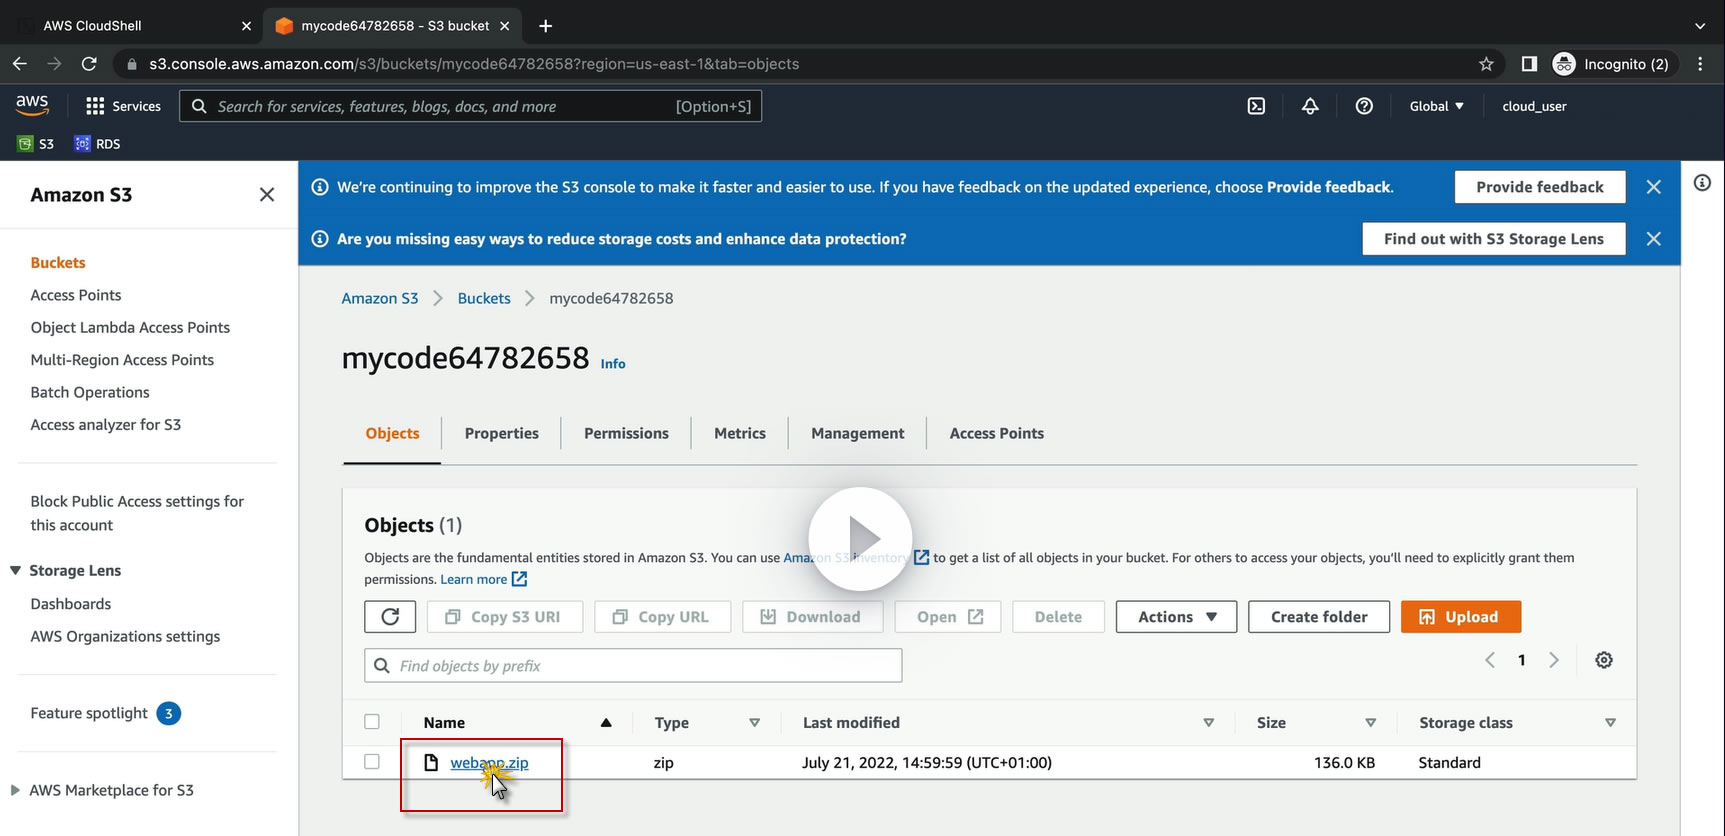Expand the Actions dropdown
1725x836 pixels.
[x=1176, y=617]
